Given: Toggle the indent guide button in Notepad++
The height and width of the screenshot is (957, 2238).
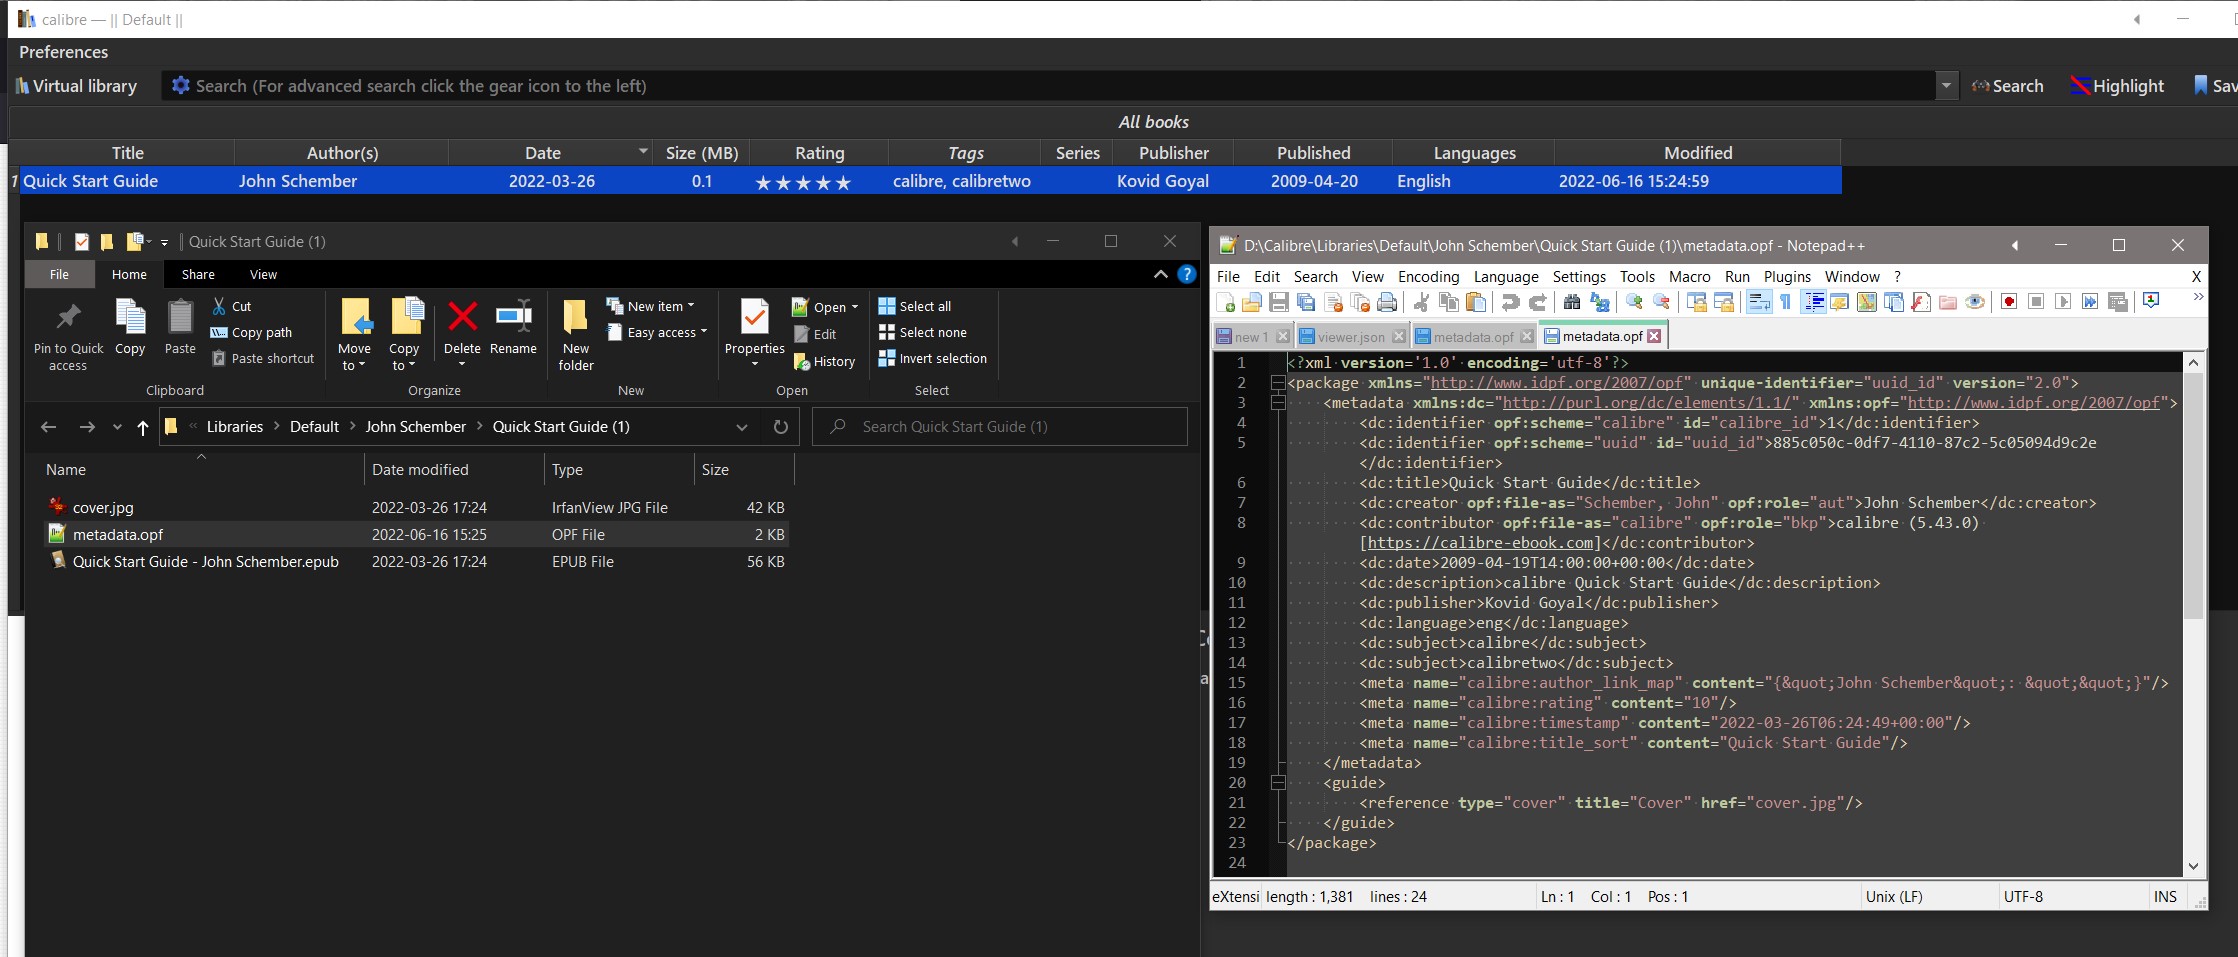Looking at the screenshot, I should (x=1813, y=302).
